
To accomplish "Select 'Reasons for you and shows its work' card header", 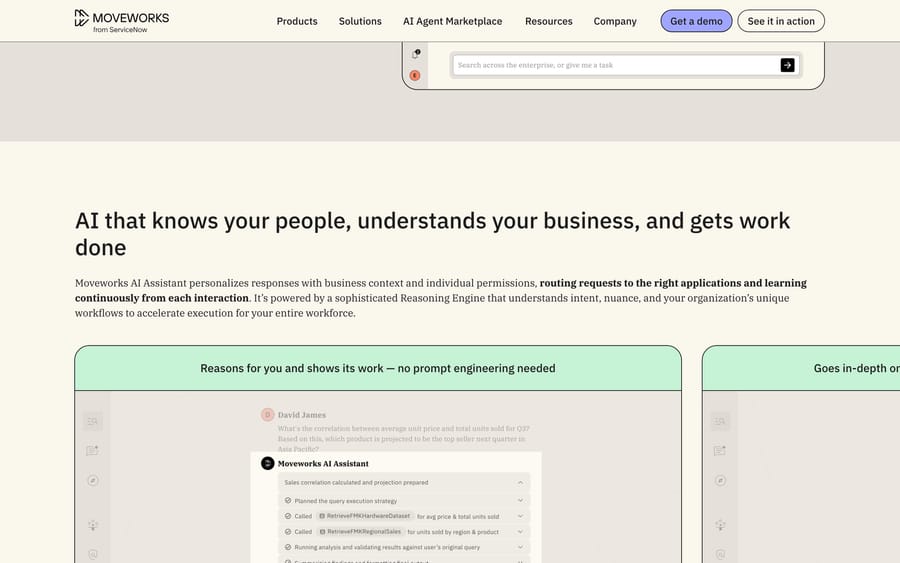I will [378, 368].
